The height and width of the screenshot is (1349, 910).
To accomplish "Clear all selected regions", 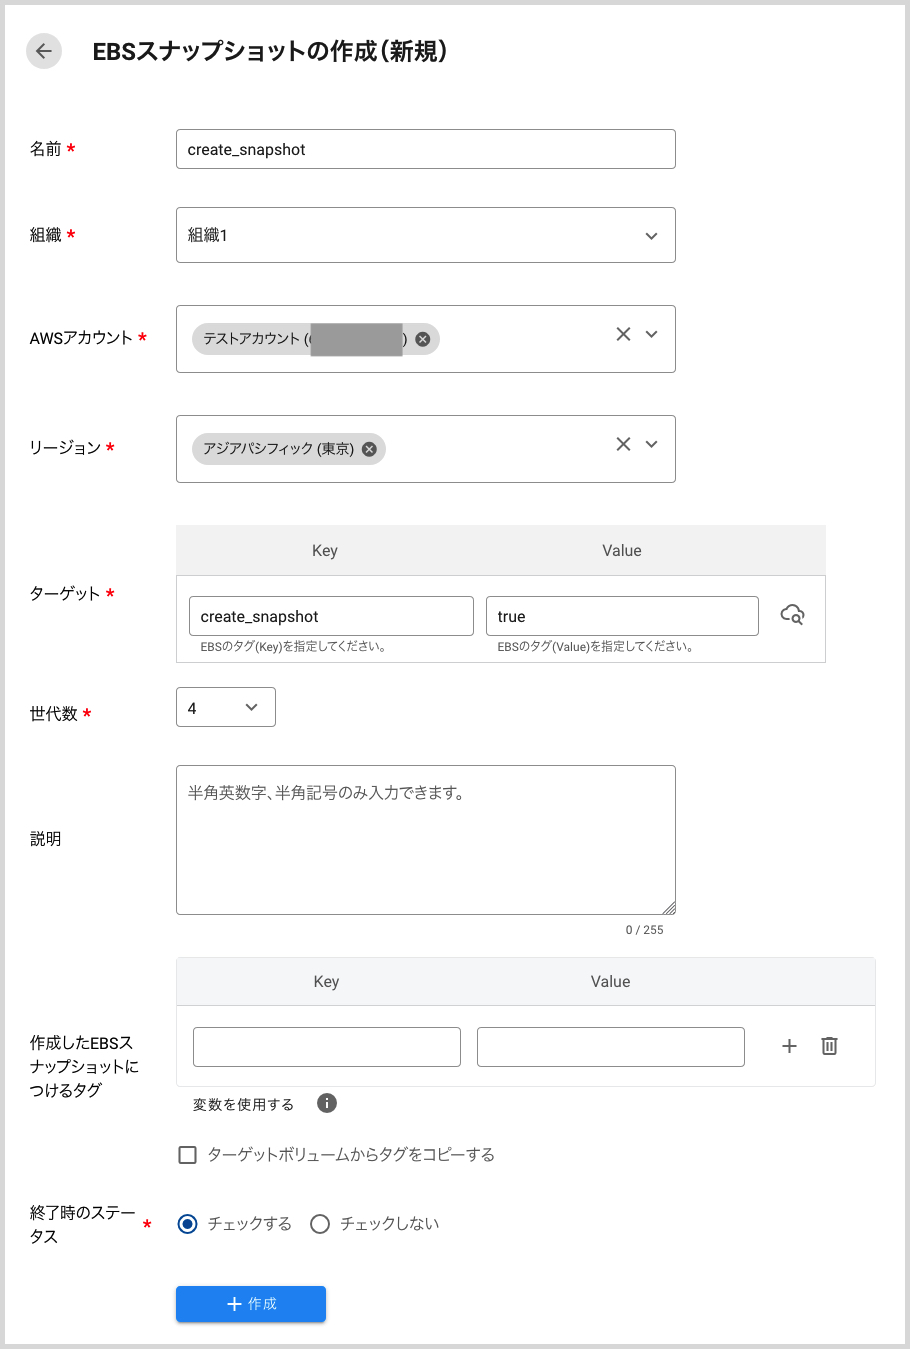I will pos(623,444).
